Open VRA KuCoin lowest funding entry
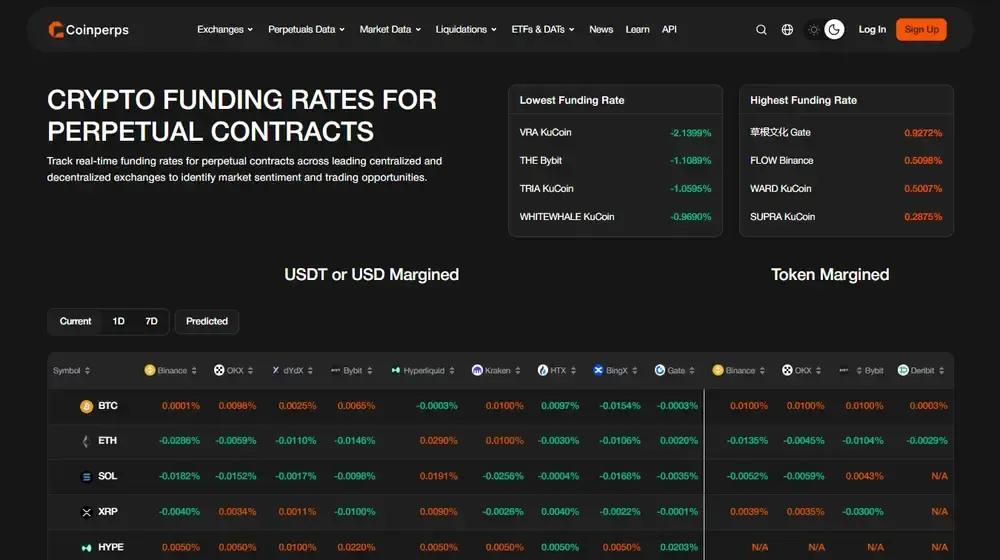The height and width of the screenshot is (560, 1000). click(x=615, y=133)
